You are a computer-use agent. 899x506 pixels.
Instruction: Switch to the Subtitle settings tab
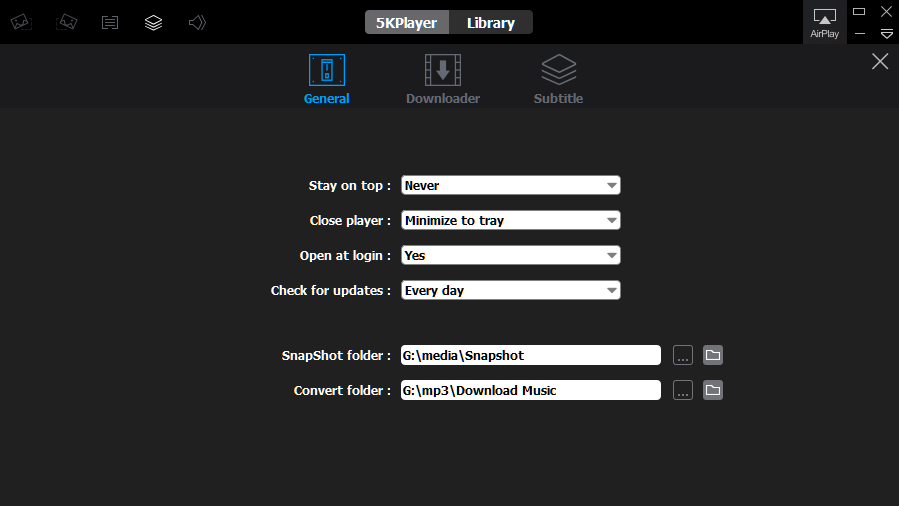pos(558,79)
